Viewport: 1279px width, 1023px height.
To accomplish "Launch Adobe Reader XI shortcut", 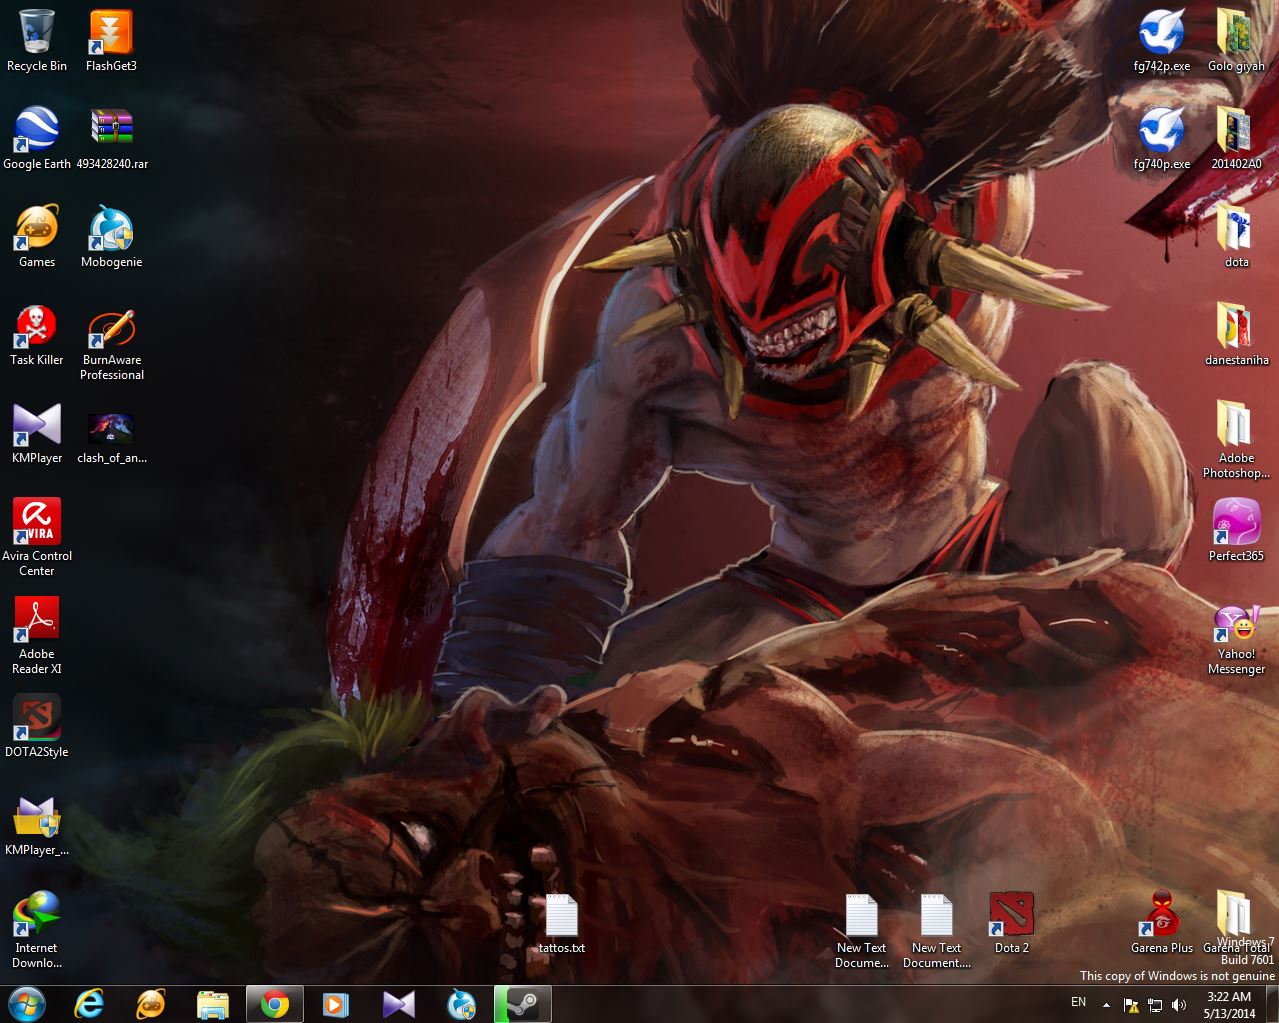I will (x=37, y=635).
